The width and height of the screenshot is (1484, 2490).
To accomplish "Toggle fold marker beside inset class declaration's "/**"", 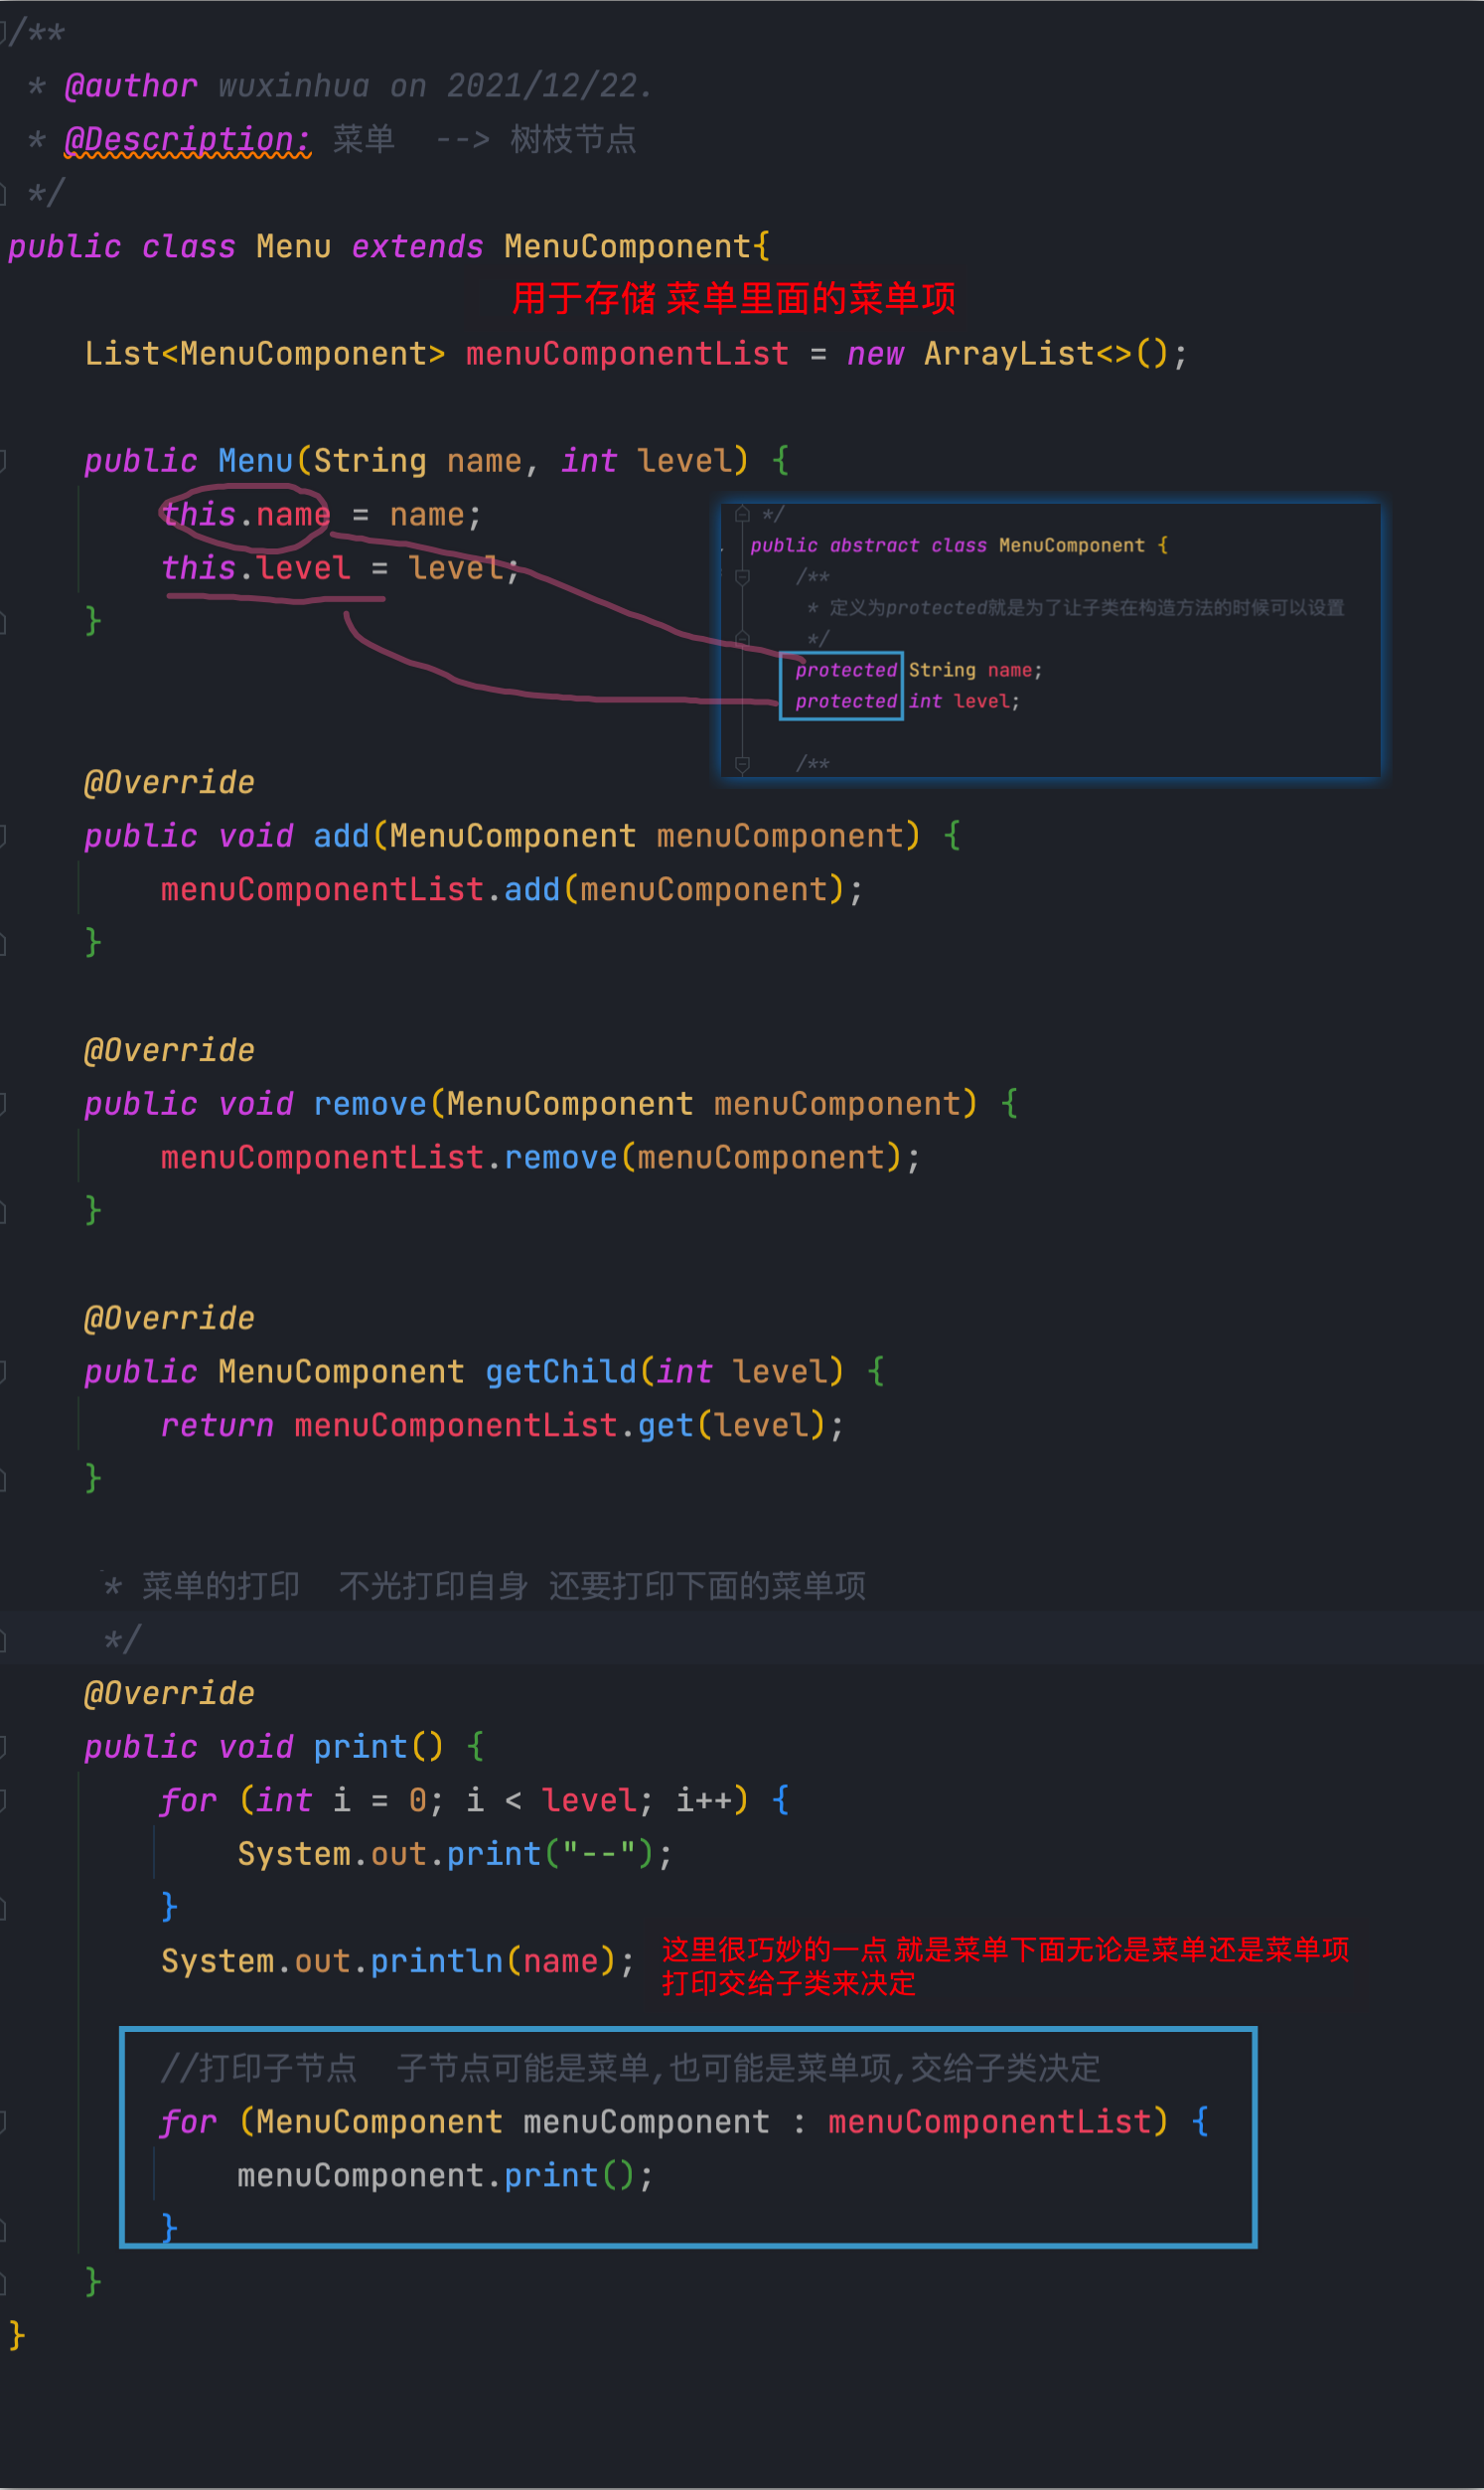I will coord(742,576).
